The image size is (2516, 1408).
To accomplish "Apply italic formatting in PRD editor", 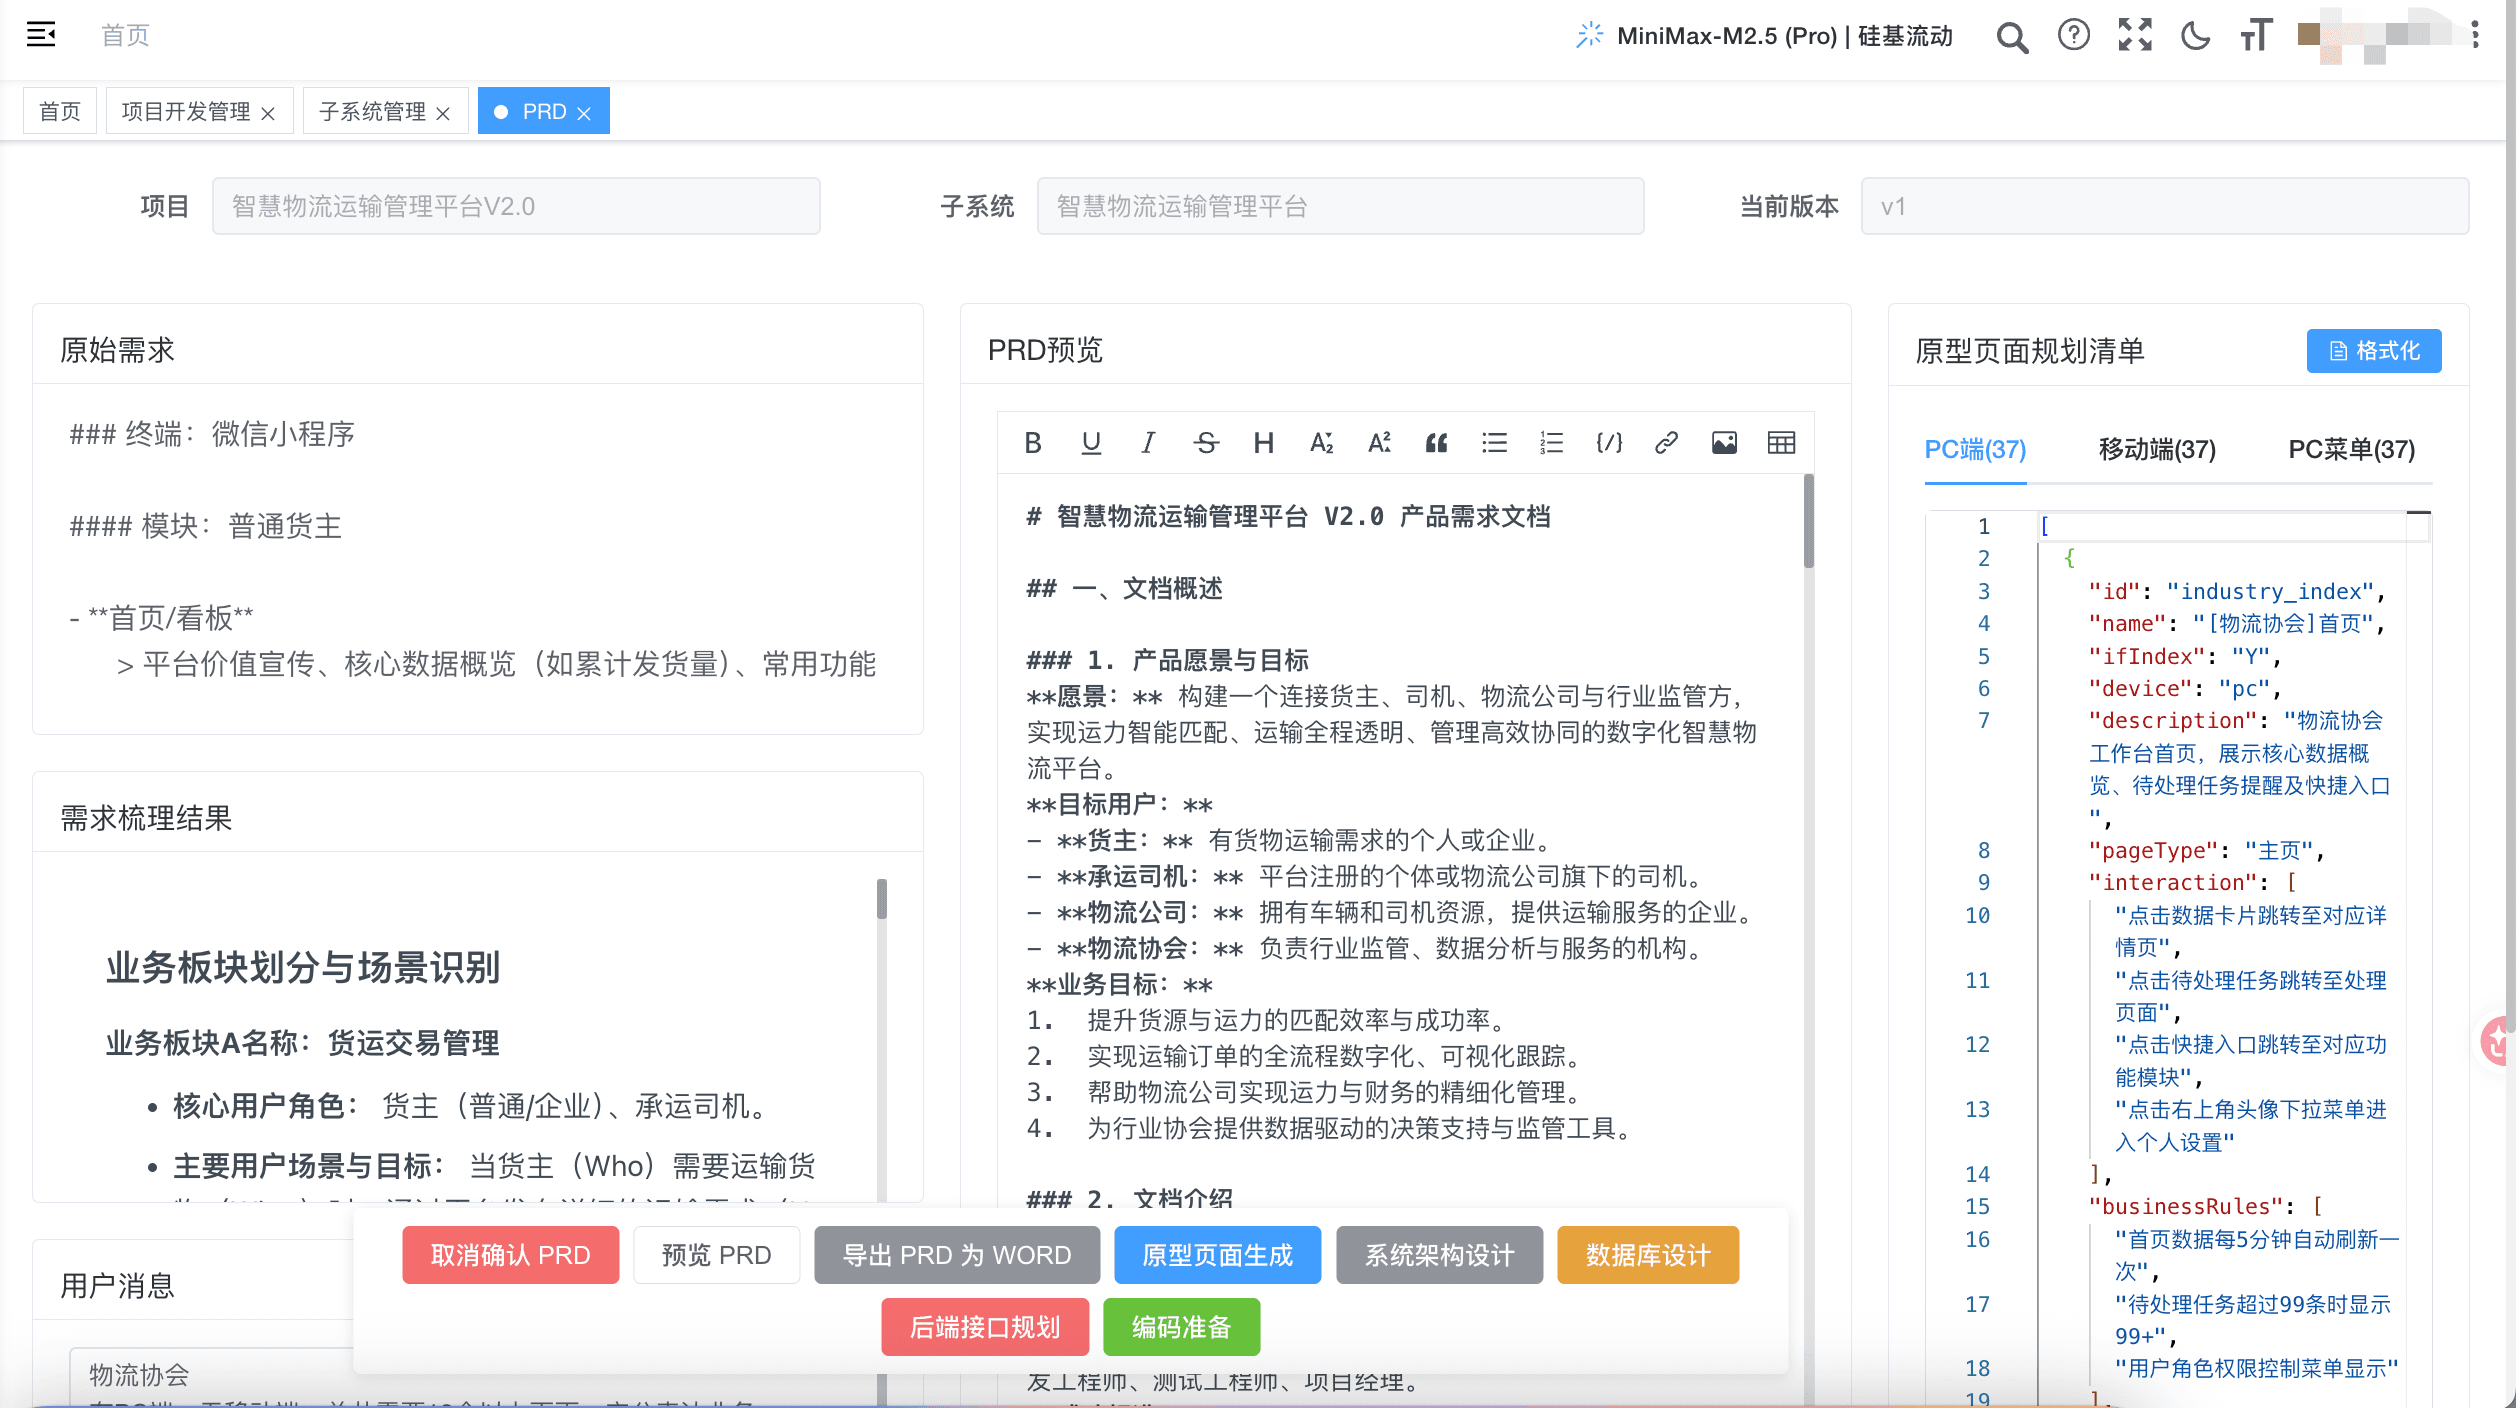I will pyautogui.click(x=1148, y=443).
